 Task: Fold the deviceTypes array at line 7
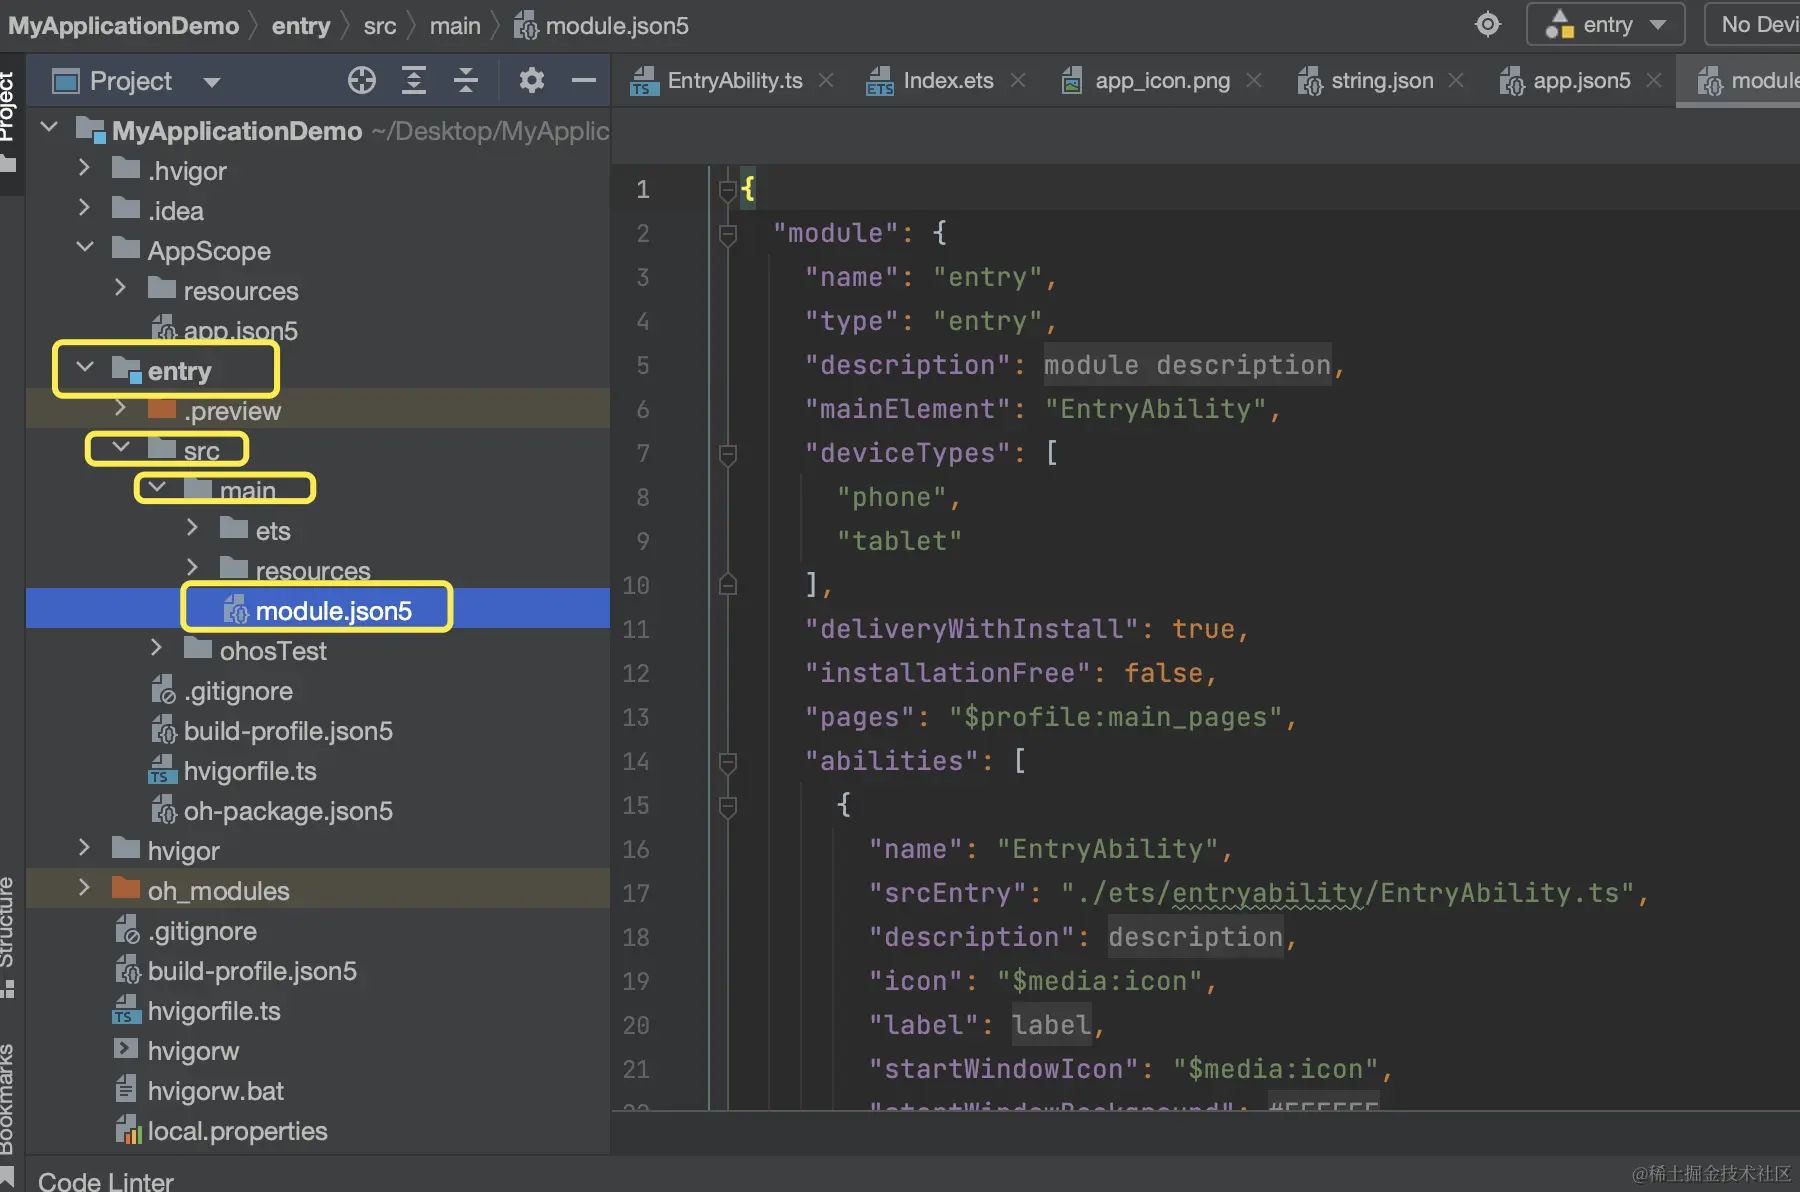coord(728,454)
